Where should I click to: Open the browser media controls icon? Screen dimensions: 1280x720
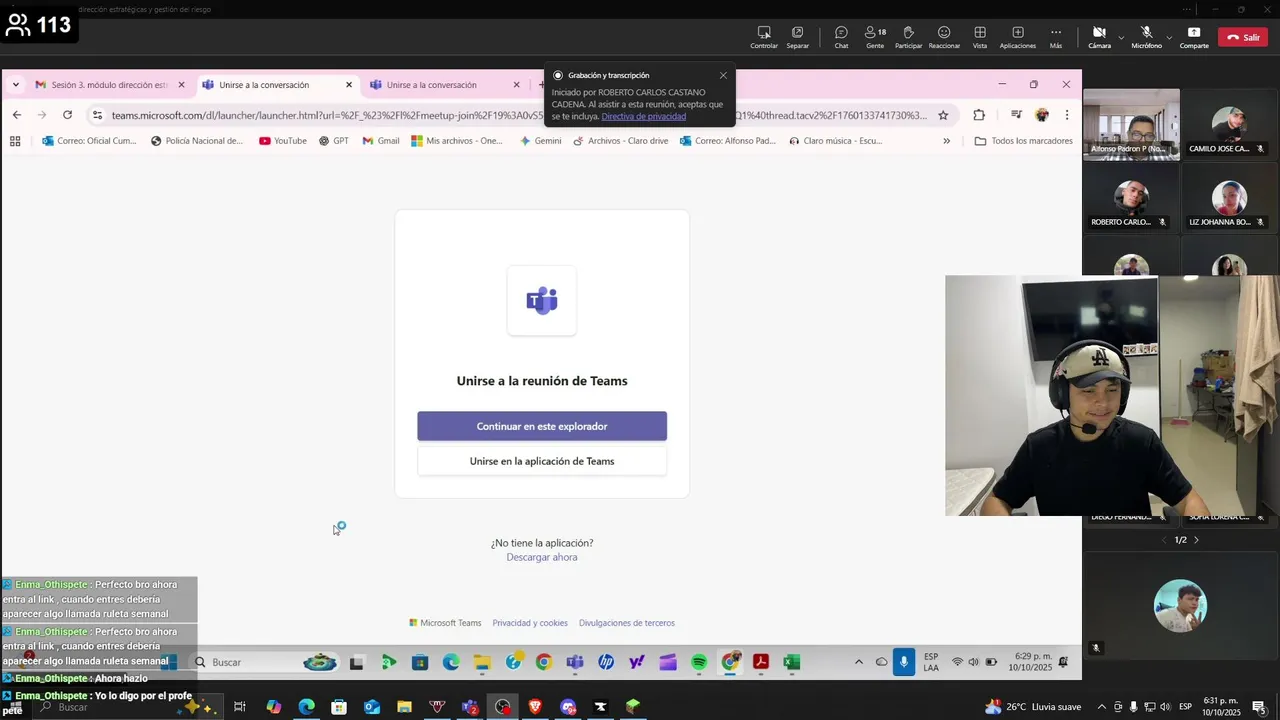(x=1016, y=115)
